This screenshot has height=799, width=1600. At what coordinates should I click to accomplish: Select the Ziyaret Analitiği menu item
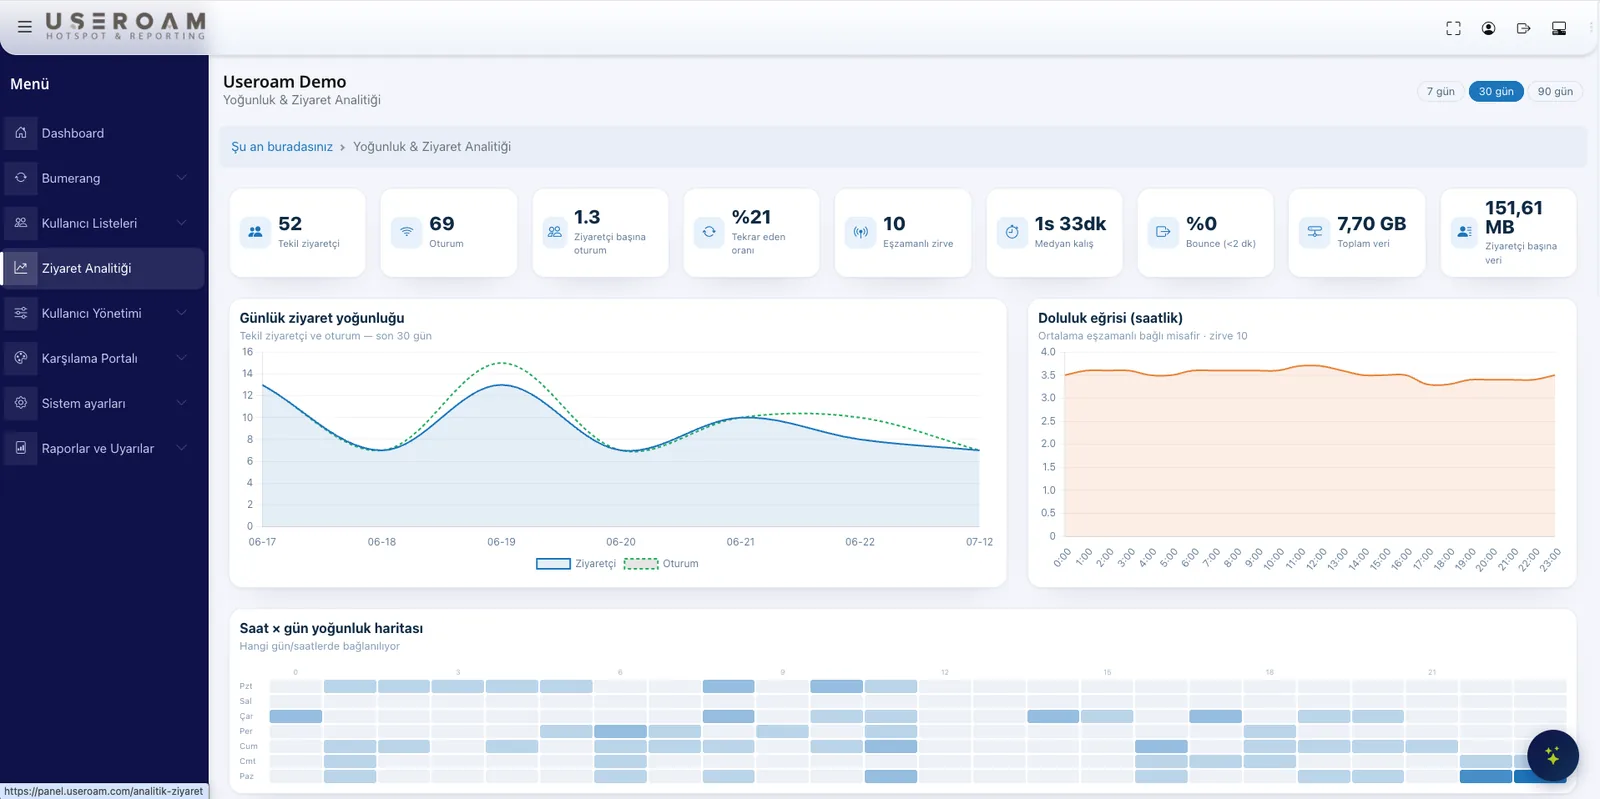(x=103, y=268)
